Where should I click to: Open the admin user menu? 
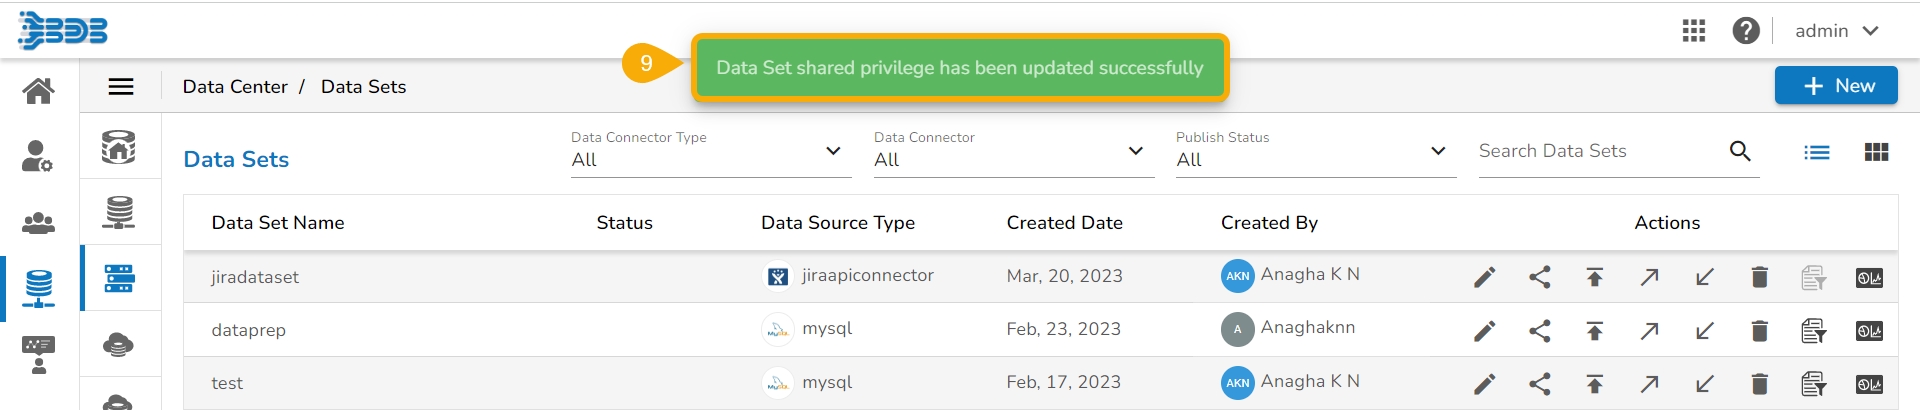point(1836,31)
